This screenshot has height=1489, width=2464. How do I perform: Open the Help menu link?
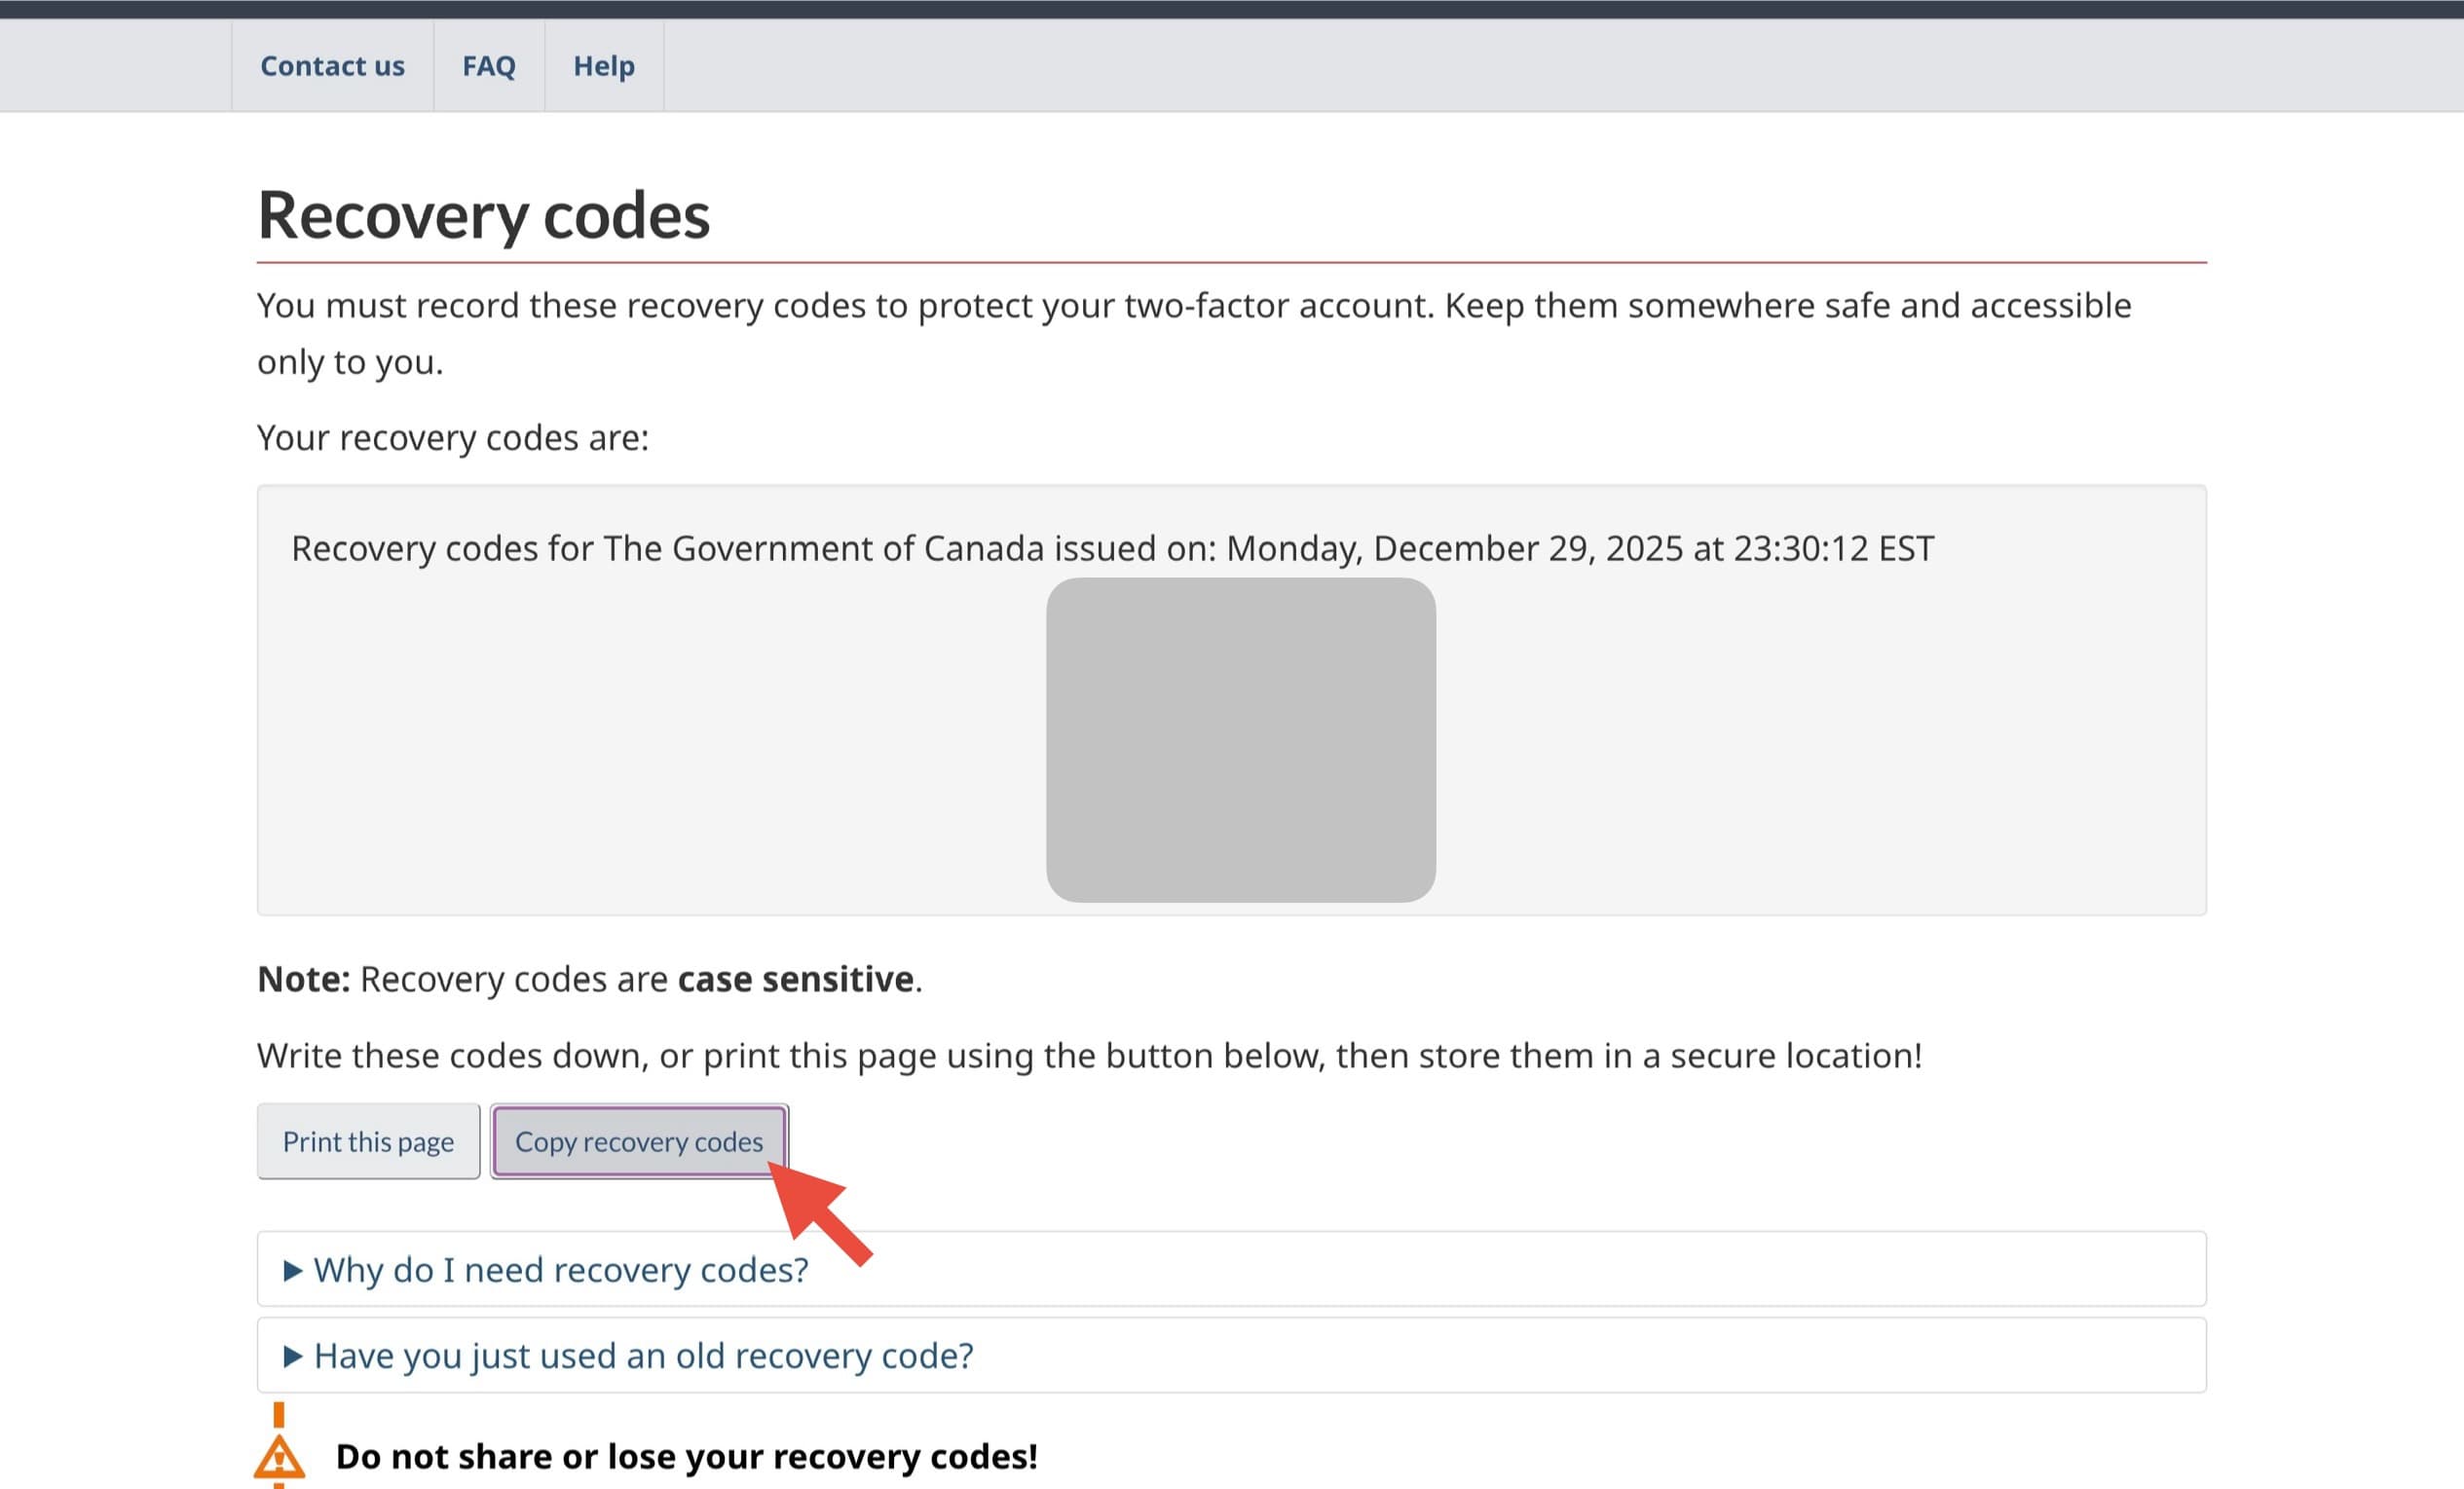point(603,66)
